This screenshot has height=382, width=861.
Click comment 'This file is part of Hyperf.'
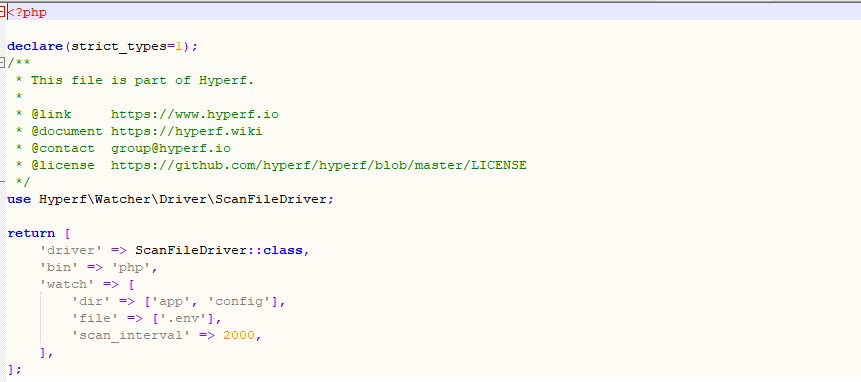click(x=143, y=81)
